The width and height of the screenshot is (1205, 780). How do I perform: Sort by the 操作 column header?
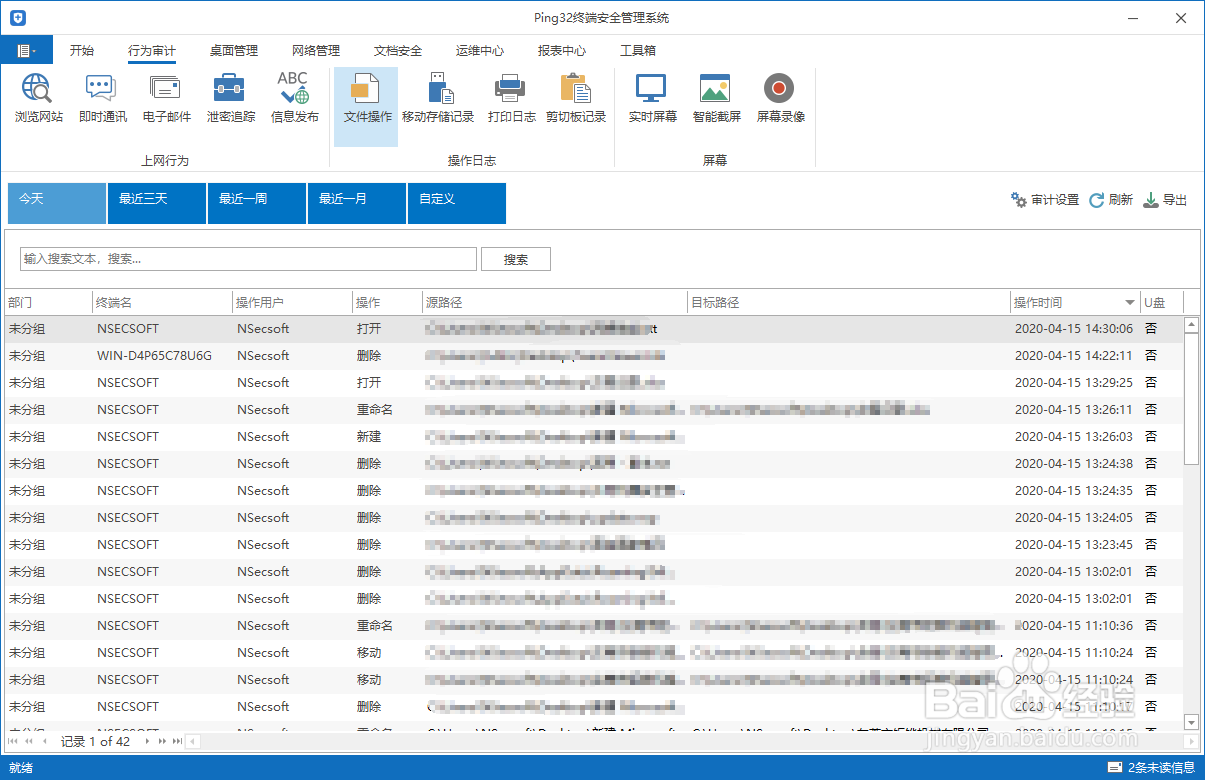pyautogui.click(x=386, y=302)
